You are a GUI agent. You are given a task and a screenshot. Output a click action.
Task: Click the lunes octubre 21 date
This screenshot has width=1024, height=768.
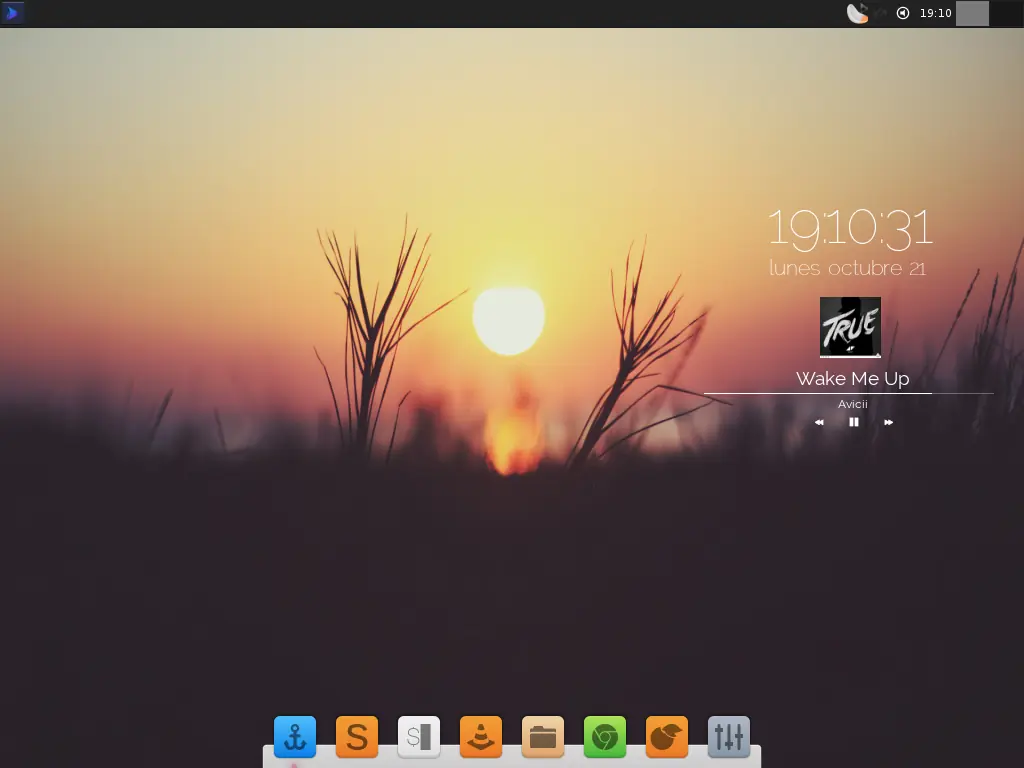point(848,268)
